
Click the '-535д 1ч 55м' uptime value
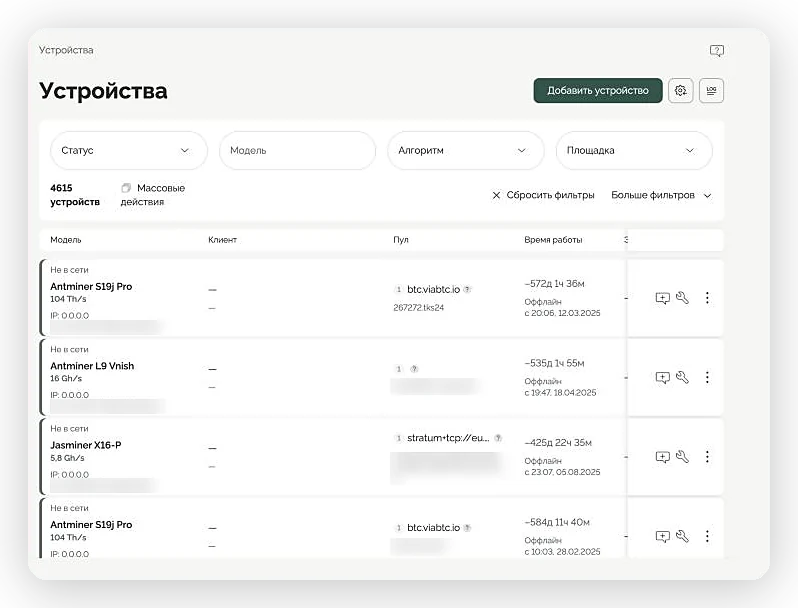[x=554, y=363]
